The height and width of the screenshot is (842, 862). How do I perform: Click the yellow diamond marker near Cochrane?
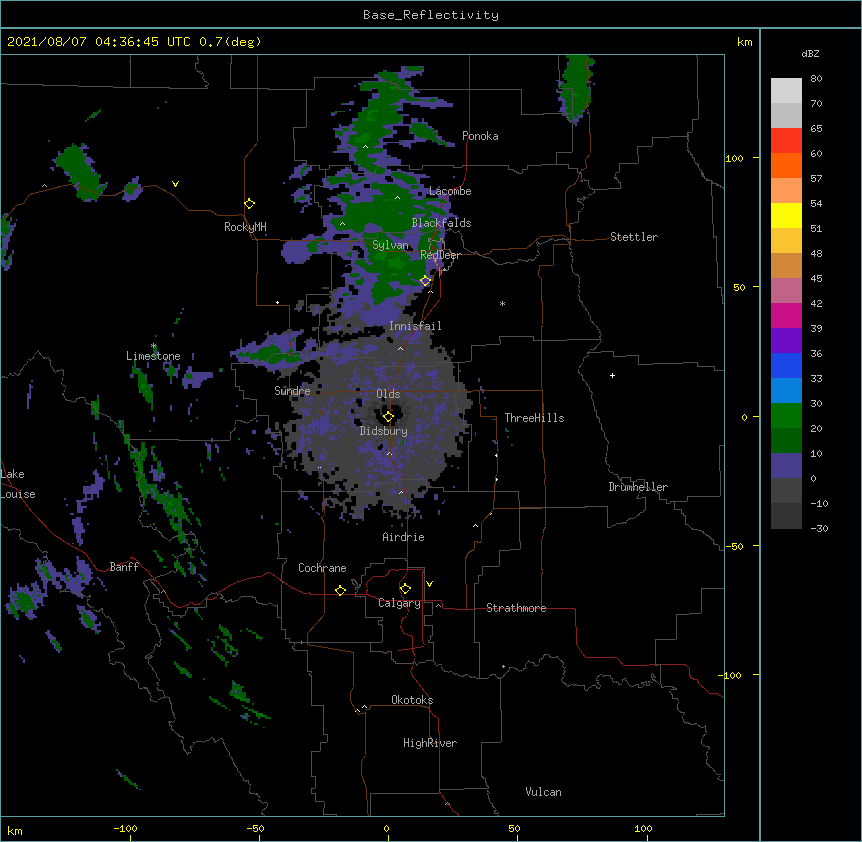(x=340, y=590)
